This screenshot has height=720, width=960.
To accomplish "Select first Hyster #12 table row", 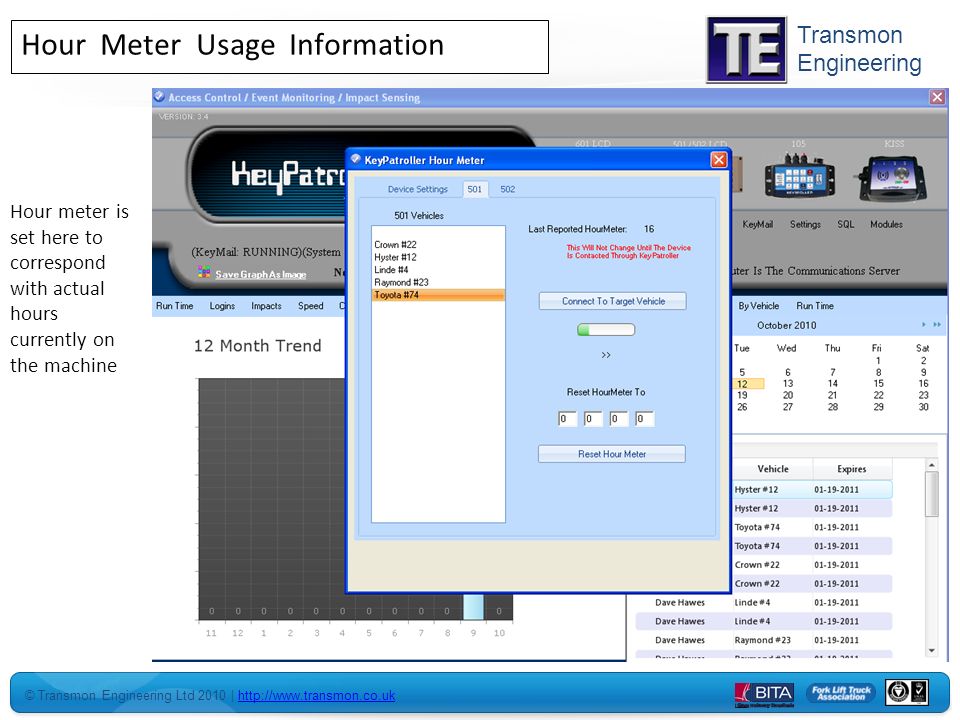I will (812, 489).
